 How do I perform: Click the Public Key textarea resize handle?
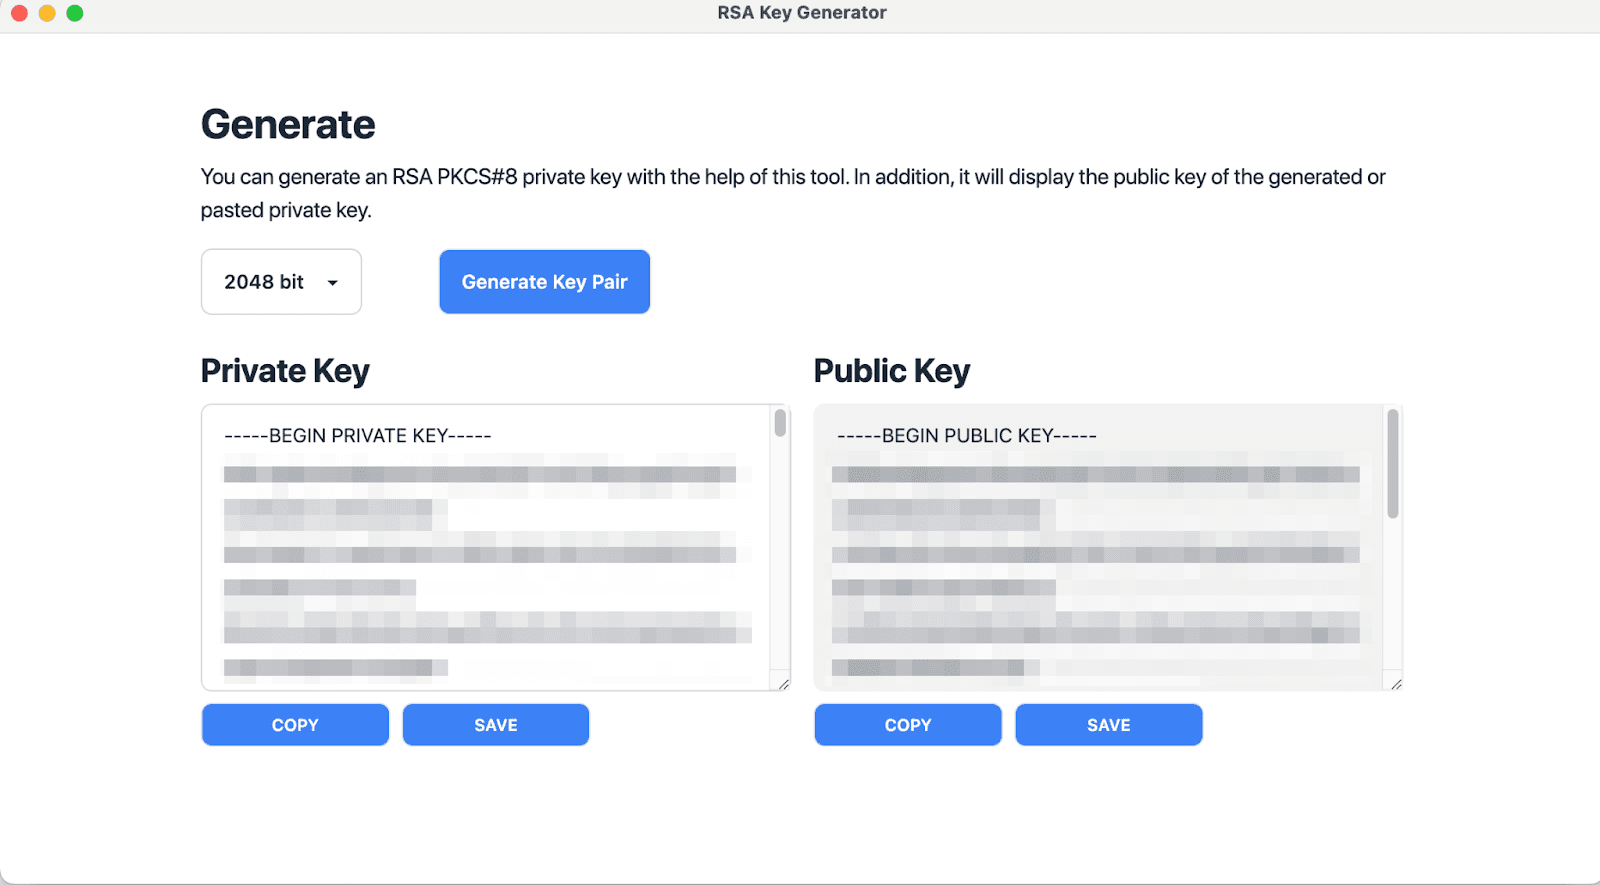[x=1396, y=684]
